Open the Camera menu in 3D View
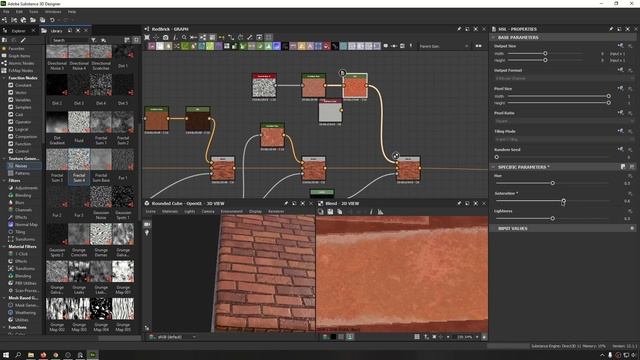This screenshot has width=640, height=360. [208, 211]
